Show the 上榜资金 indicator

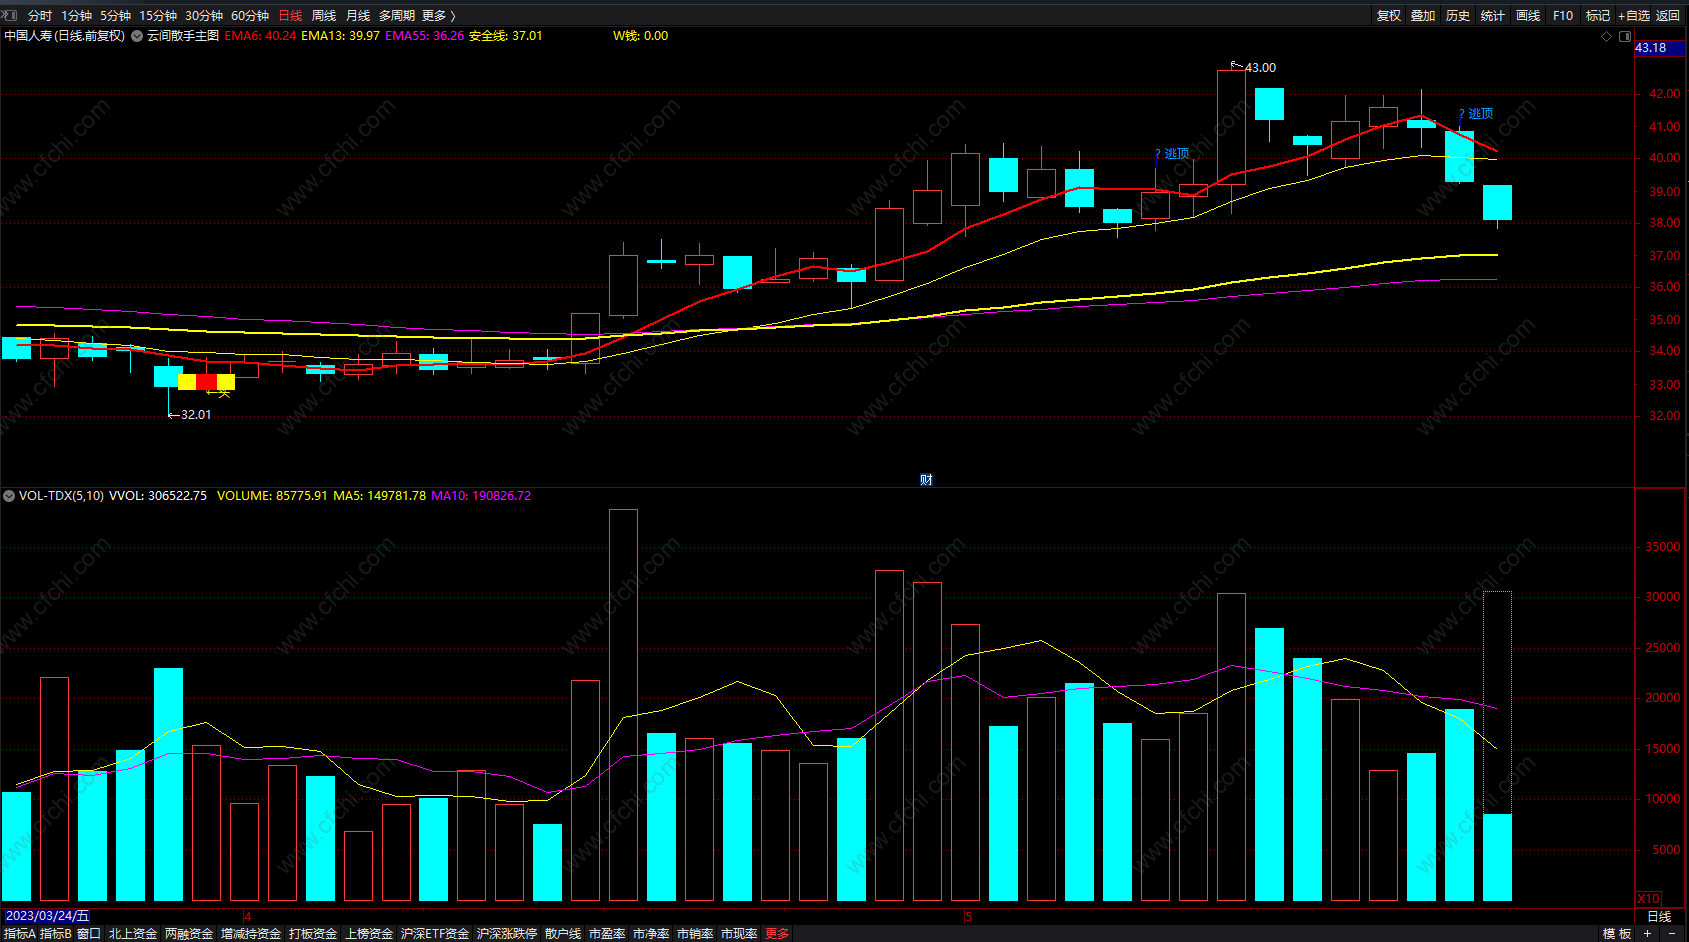tap(369, 934)
